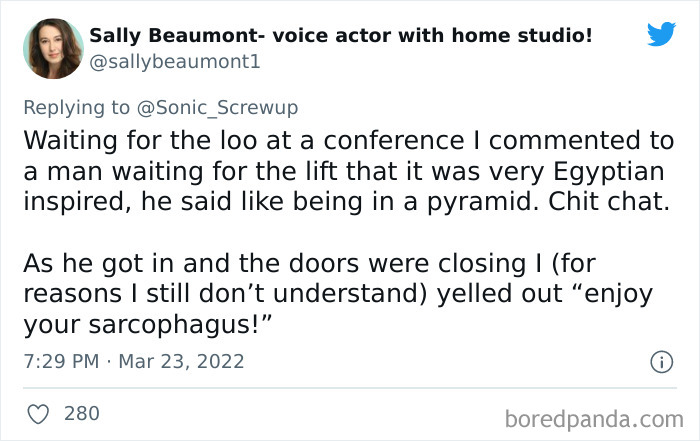The height and width of the screenshot is (441, 700).
Task: Click the Mar 23, 2022 date
Action: coord(181,361)
